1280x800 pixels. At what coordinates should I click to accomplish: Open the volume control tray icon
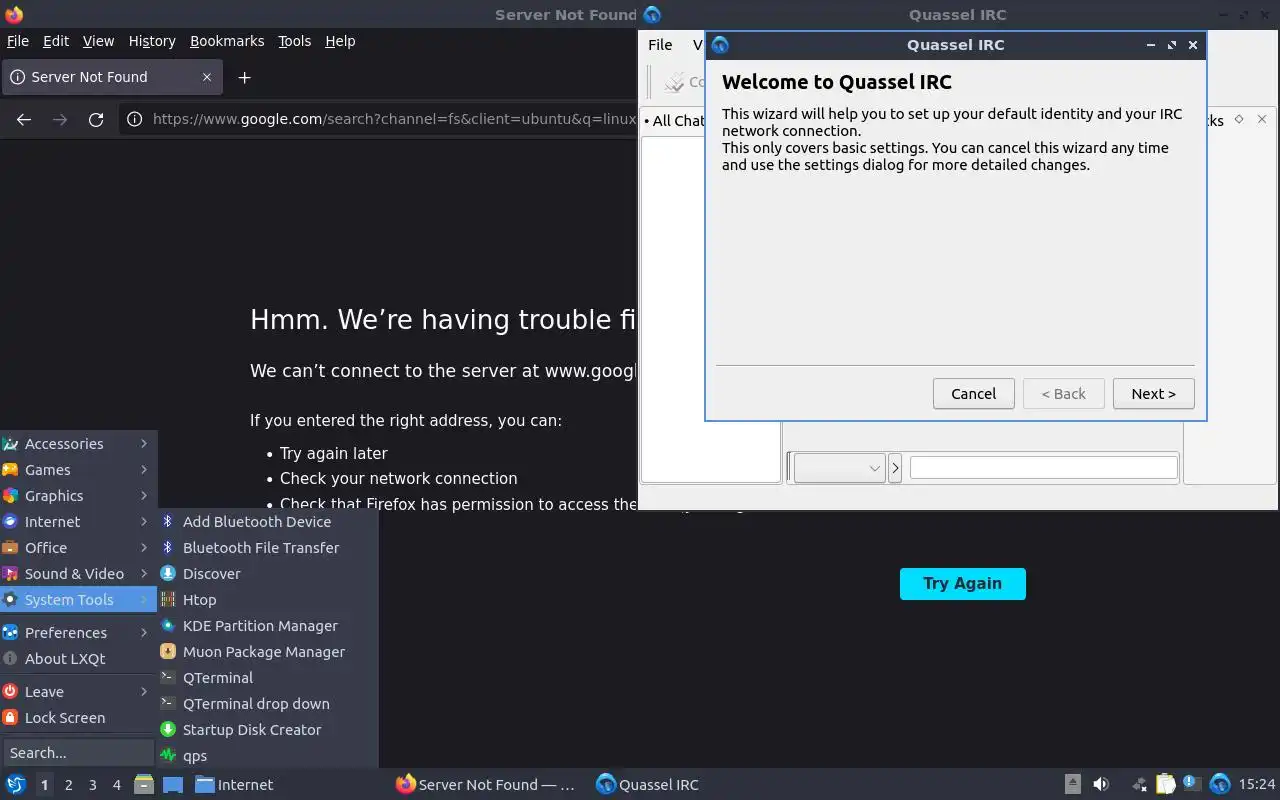coord(1101,784)
